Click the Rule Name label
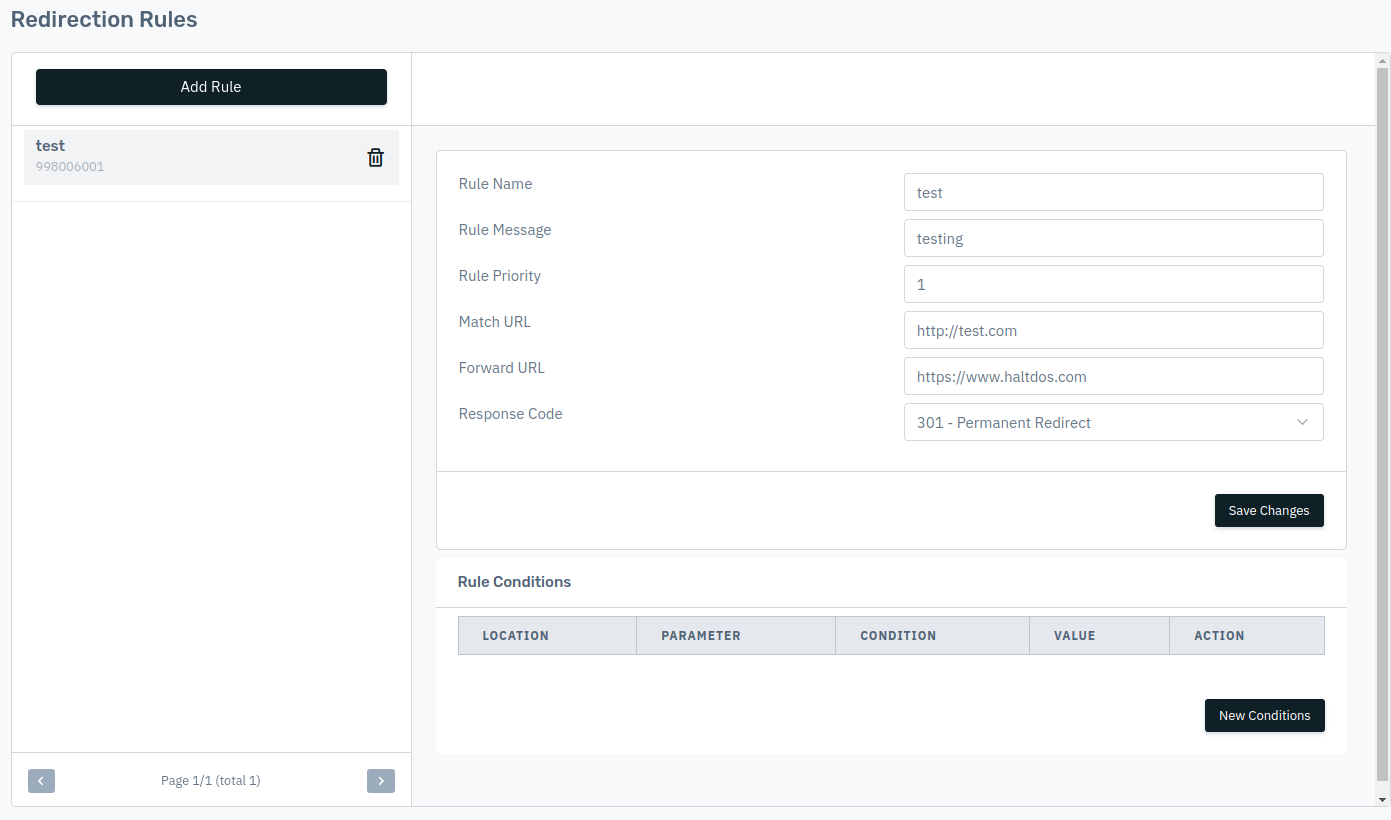 pyautogui.click(x=496, y=184)
